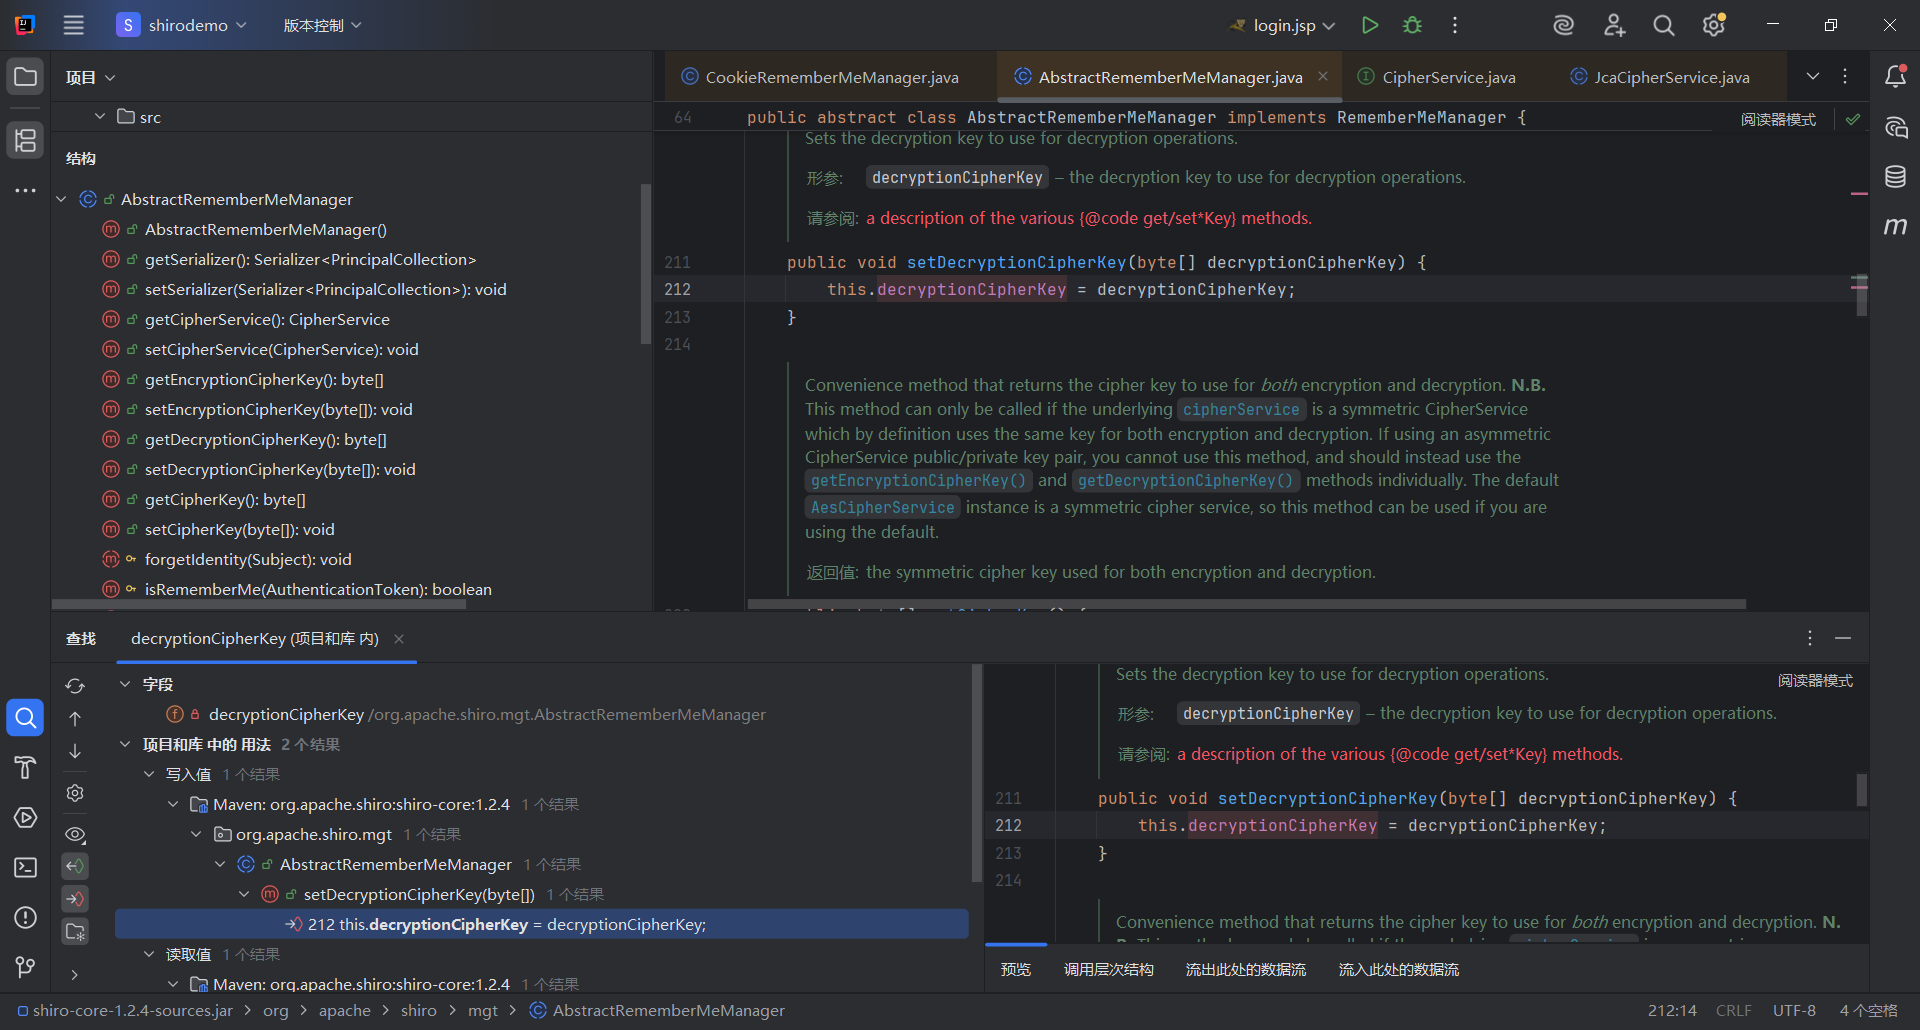
Task: Click the getEncryptionCipherKey() doc link
Action: 918,481
